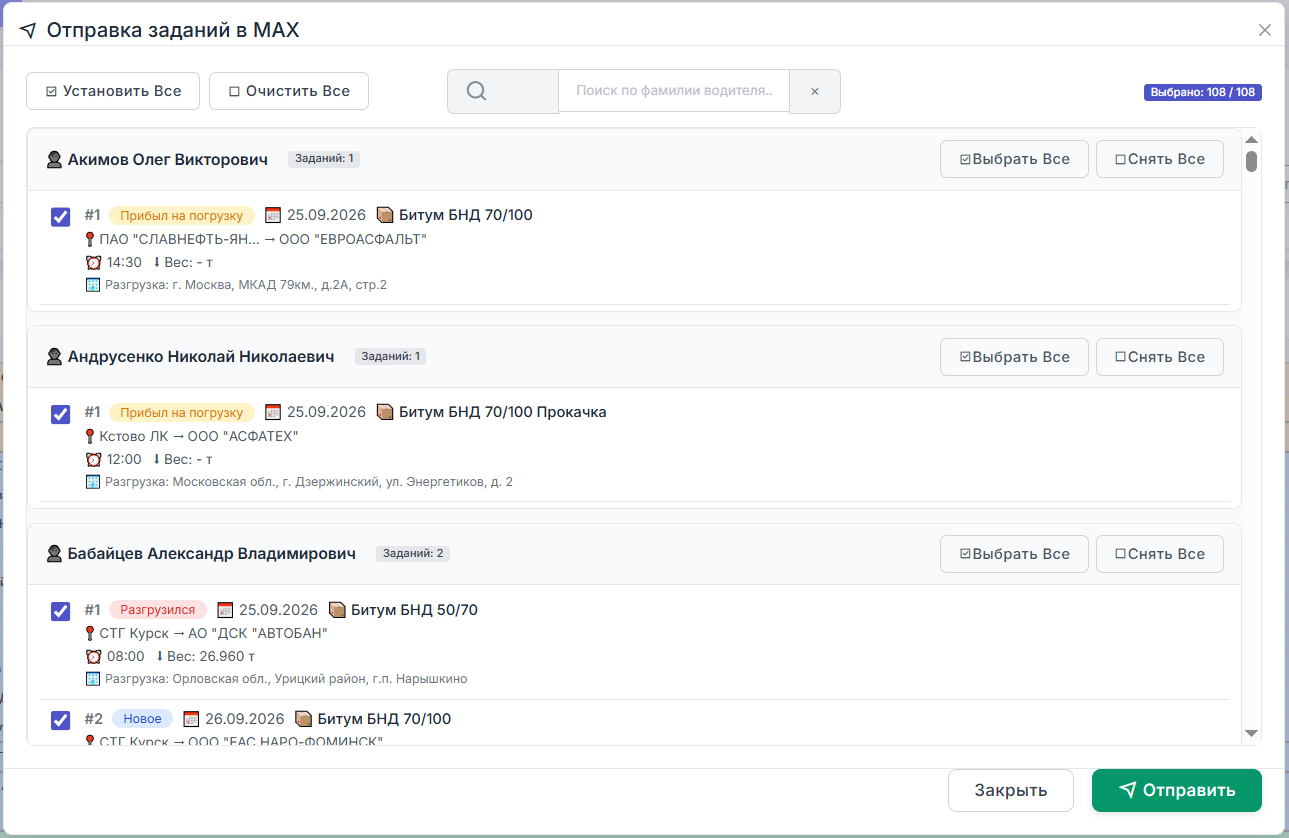The image size is (1289, 838).
Task: Click the paper plane icon in dialog title
Action: coord(28,30)
